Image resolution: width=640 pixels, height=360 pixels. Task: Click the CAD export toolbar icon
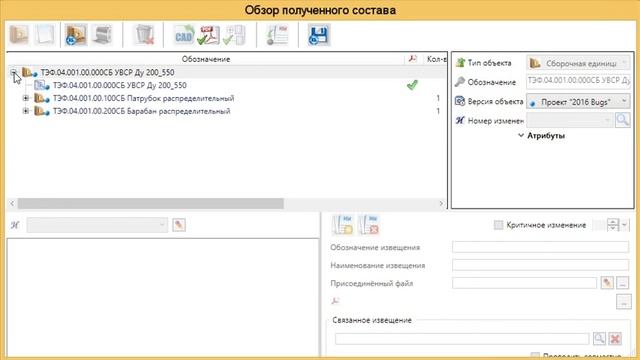[184, 35]
